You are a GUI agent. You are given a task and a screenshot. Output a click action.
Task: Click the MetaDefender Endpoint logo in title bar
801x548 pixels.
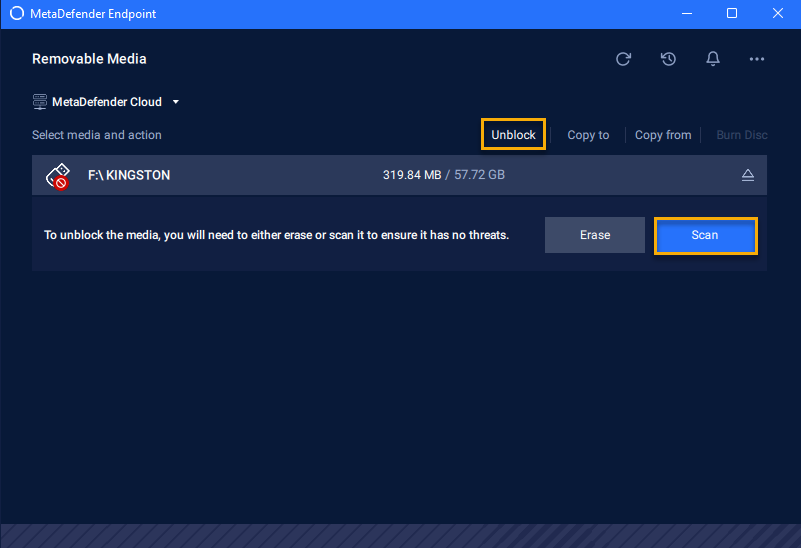pyautogui.click(x=17, y=13)
